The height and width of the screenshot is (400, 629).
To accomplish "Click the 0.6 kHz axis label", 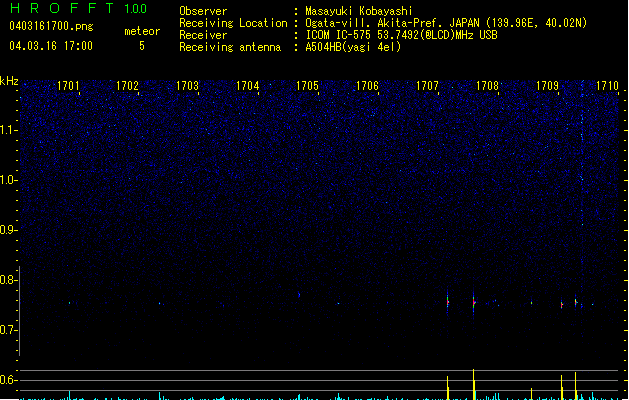I will pyautogui.click(x=8, y=380).
